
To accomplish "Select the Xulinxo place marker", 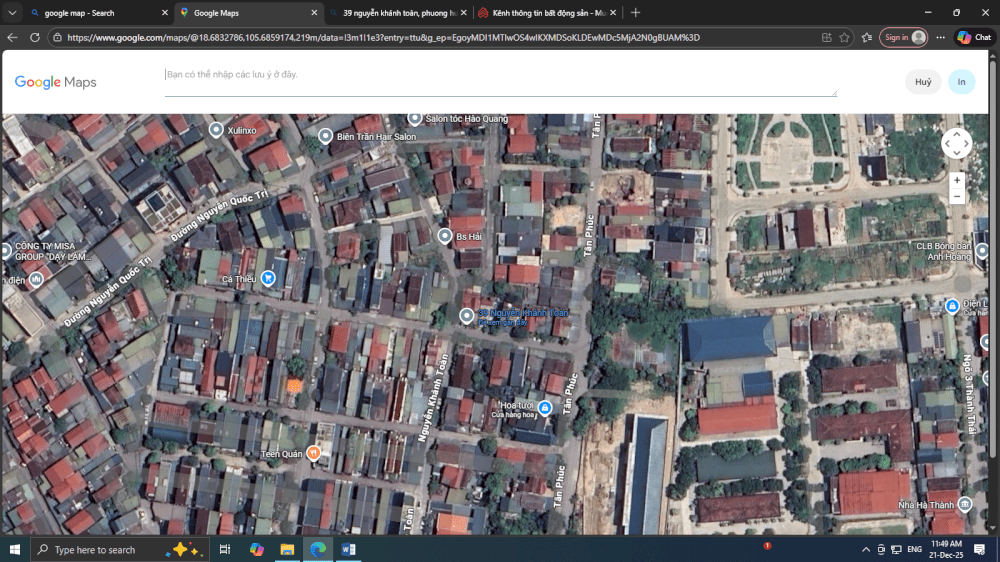I will [x=216, y=130].
